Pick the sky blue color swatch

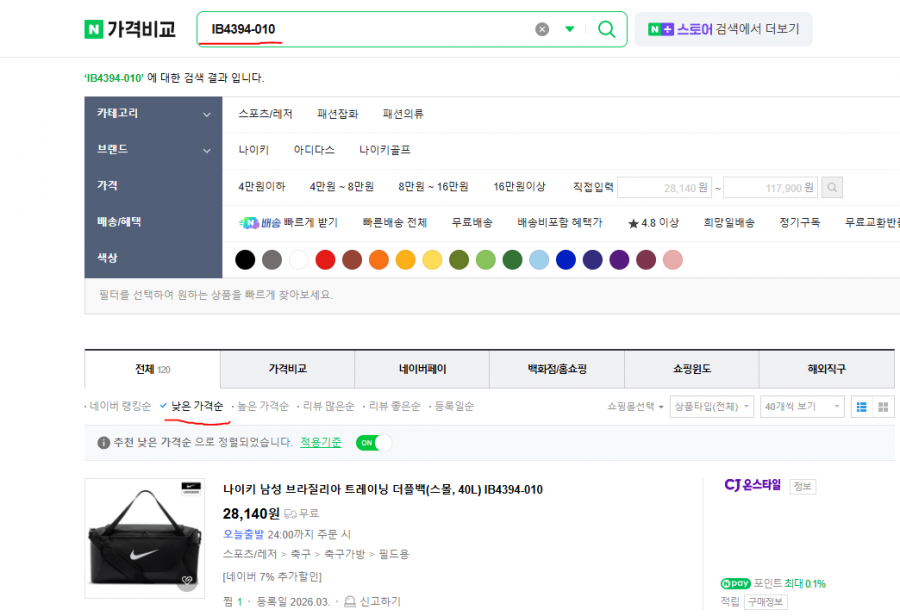539,260
